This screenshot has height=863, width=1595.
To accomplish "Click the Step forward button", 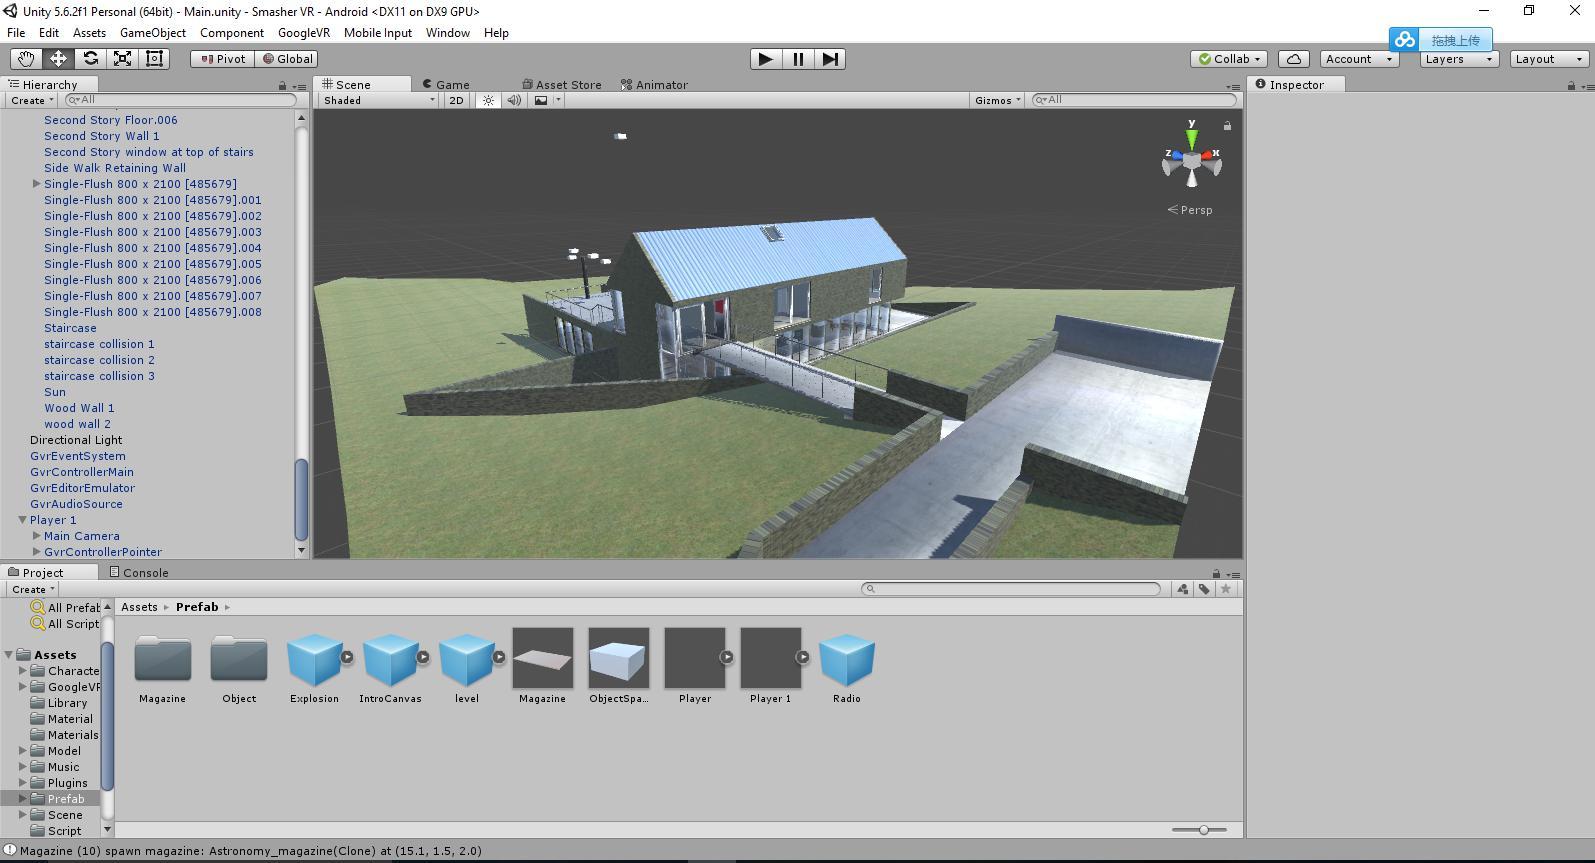I will tap(830, 59).
